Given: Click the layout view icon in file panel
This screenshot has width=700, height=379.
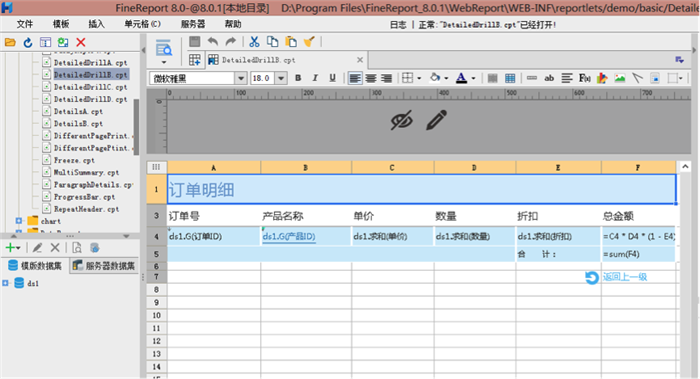Looking at the screenshot, I should [45, 42].
